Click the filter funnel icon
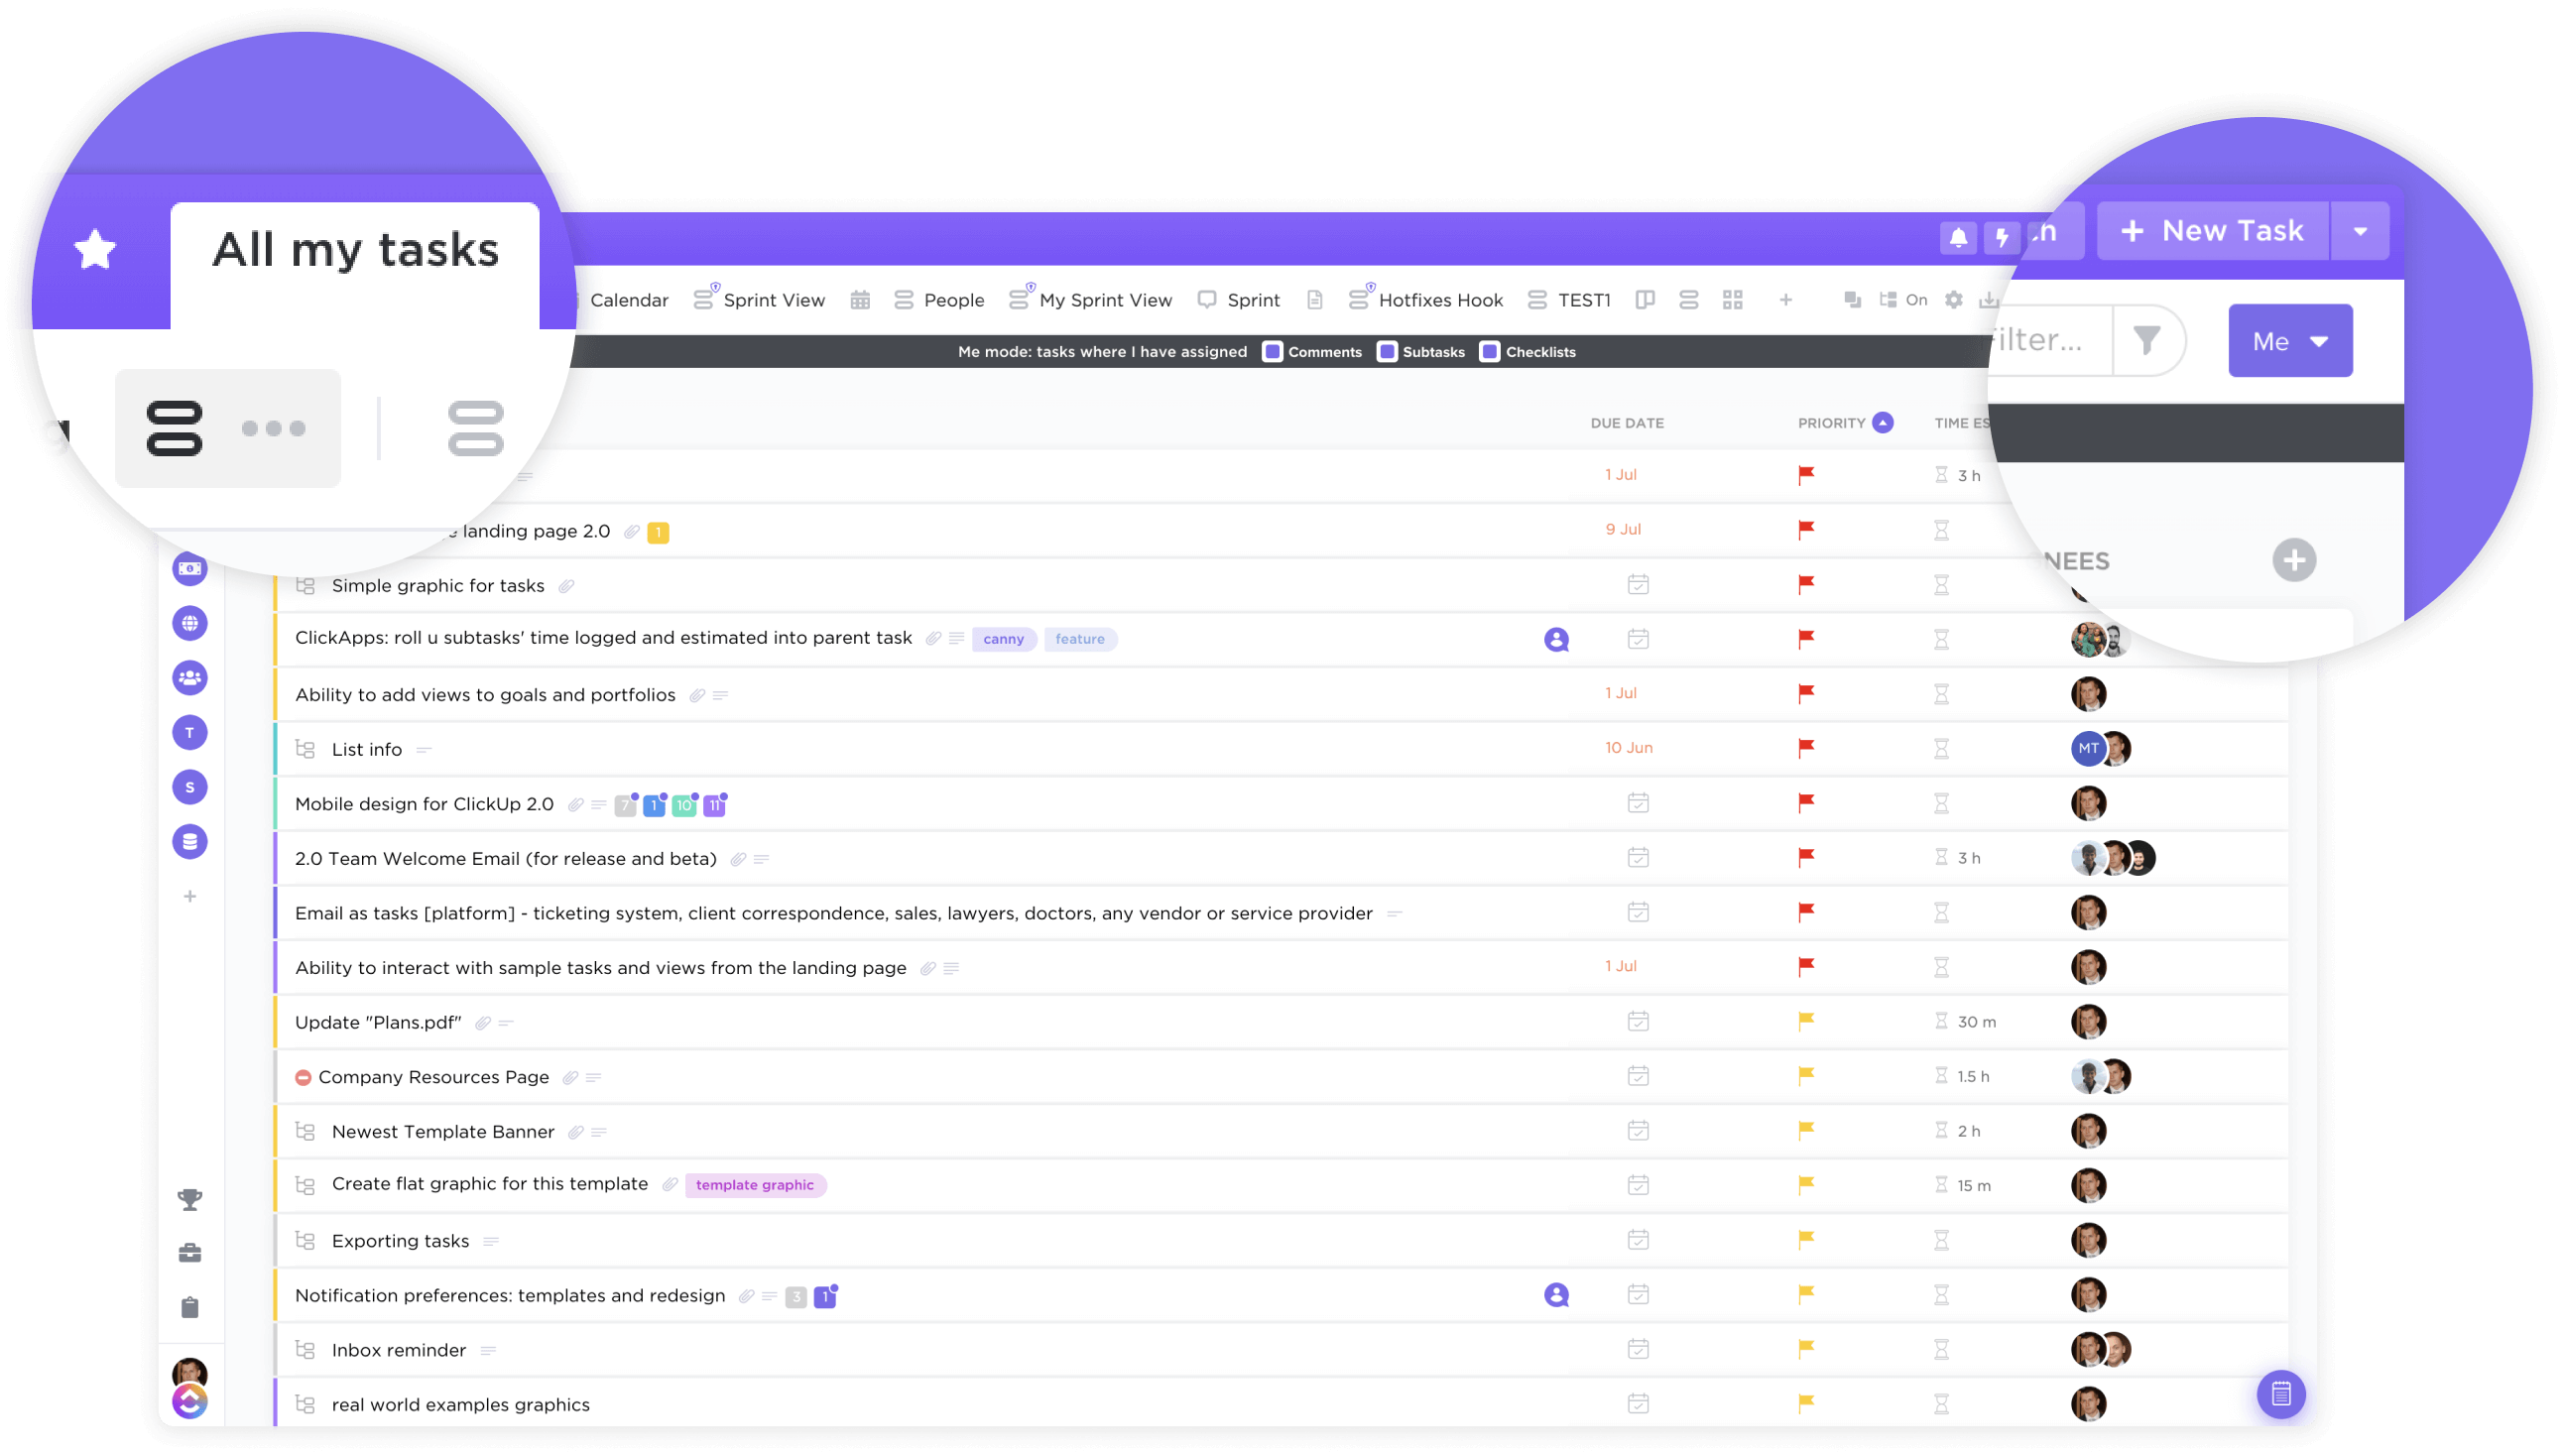Screen dimensions: 2565x1456 [x=2151, y=341]
